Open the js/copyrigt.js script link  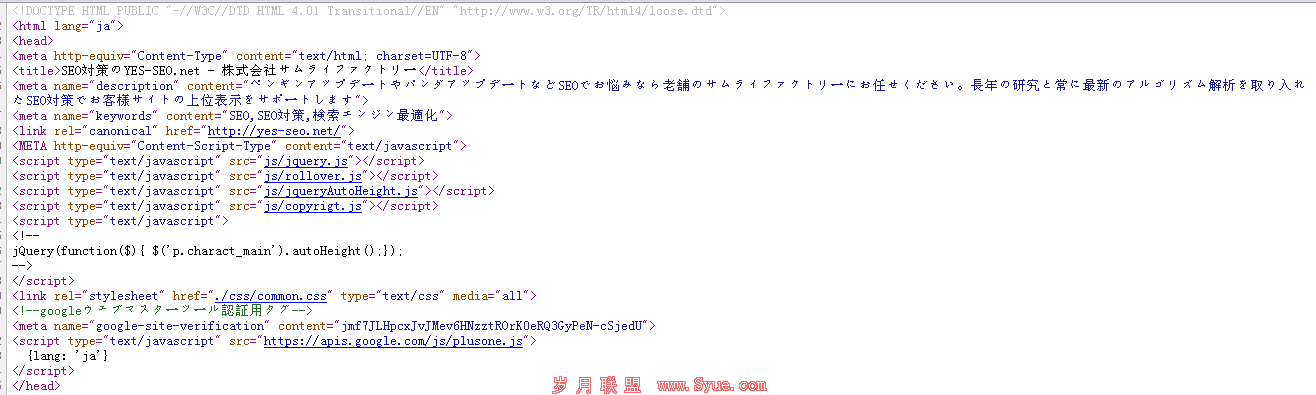coord(312,206)
